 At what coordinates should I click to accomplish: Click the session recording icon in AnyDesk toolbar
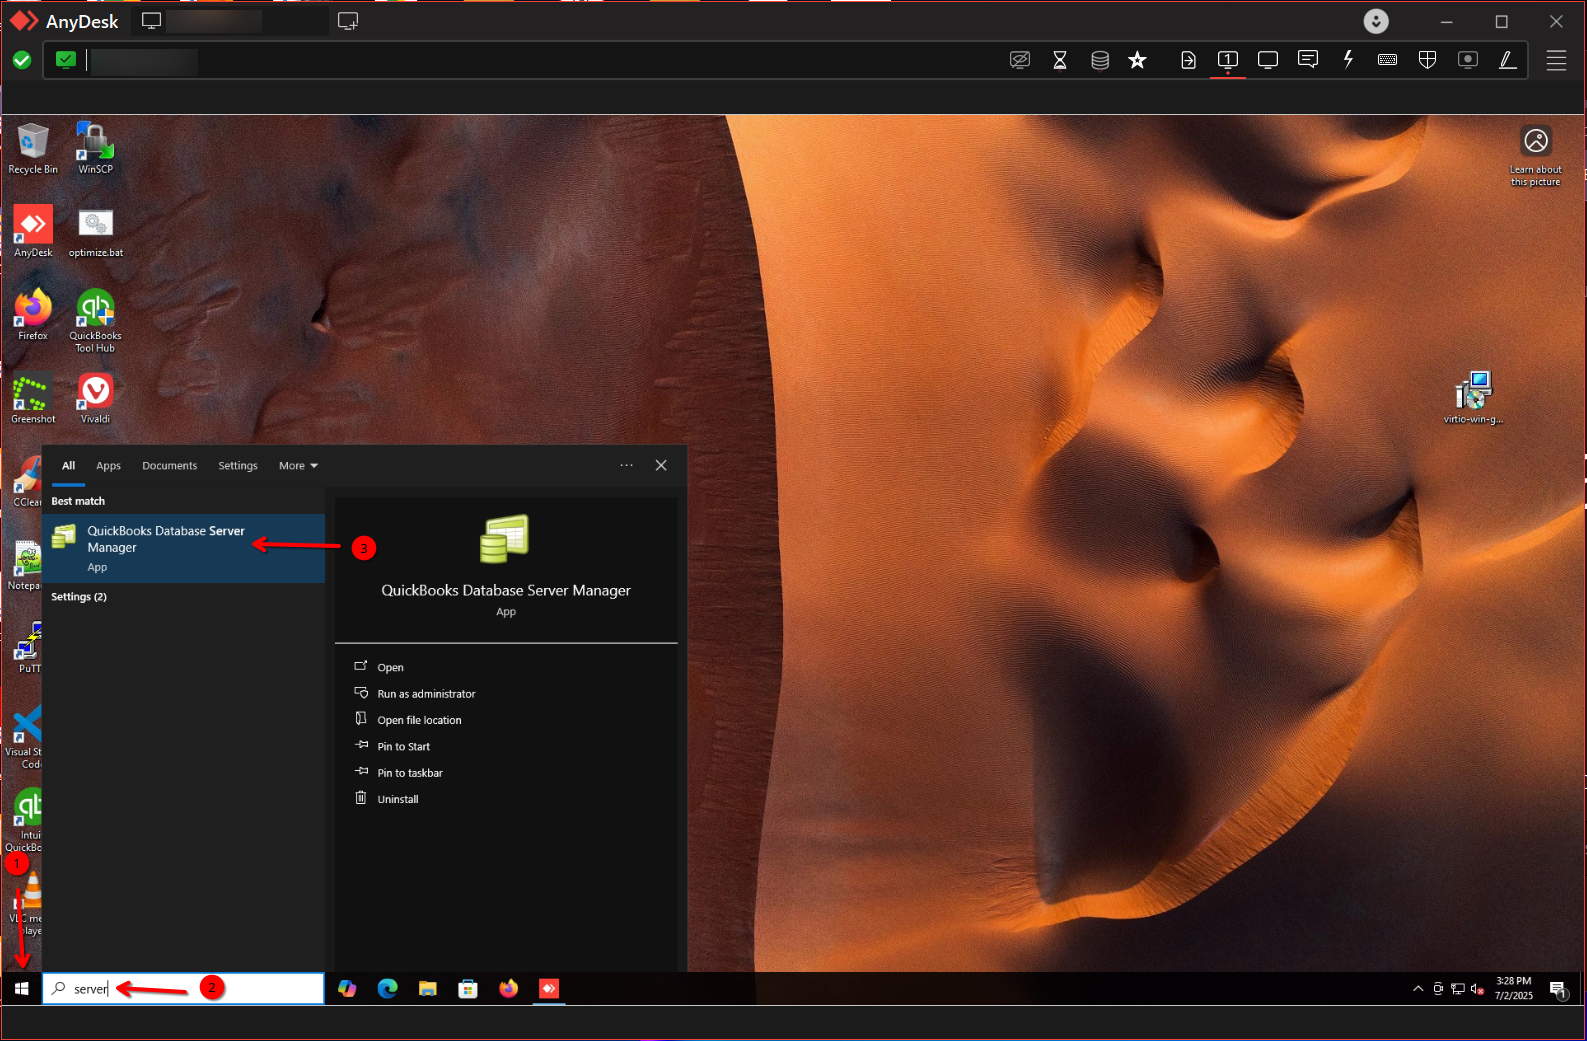coord(1467,60)
